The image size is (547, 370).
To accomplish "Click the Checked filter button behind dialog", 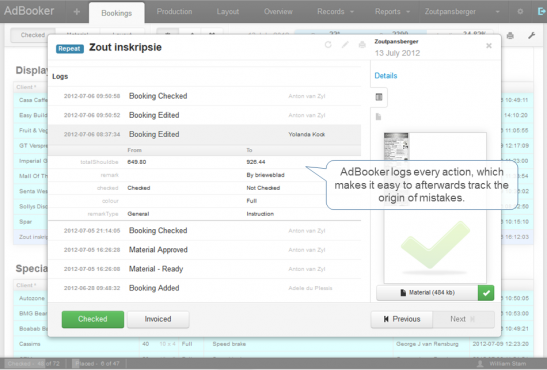I will pos(33,35).
